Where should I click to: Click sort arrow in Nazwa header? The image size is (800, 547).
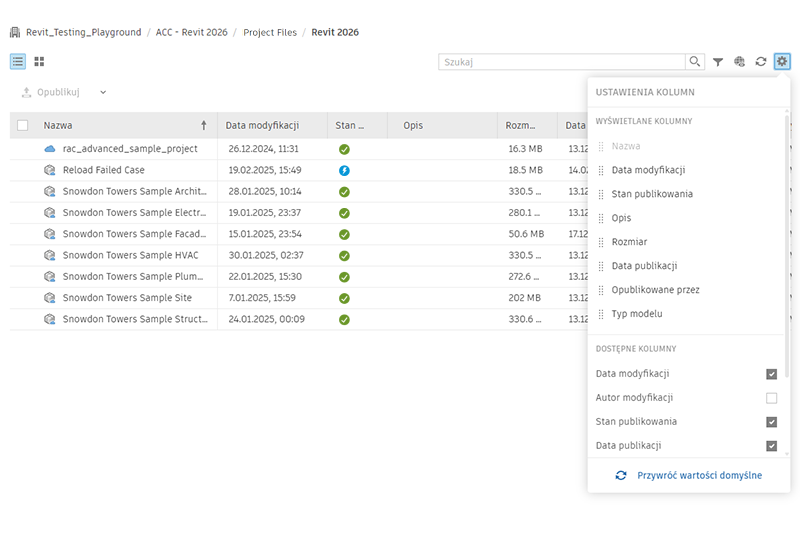point(204,125)
